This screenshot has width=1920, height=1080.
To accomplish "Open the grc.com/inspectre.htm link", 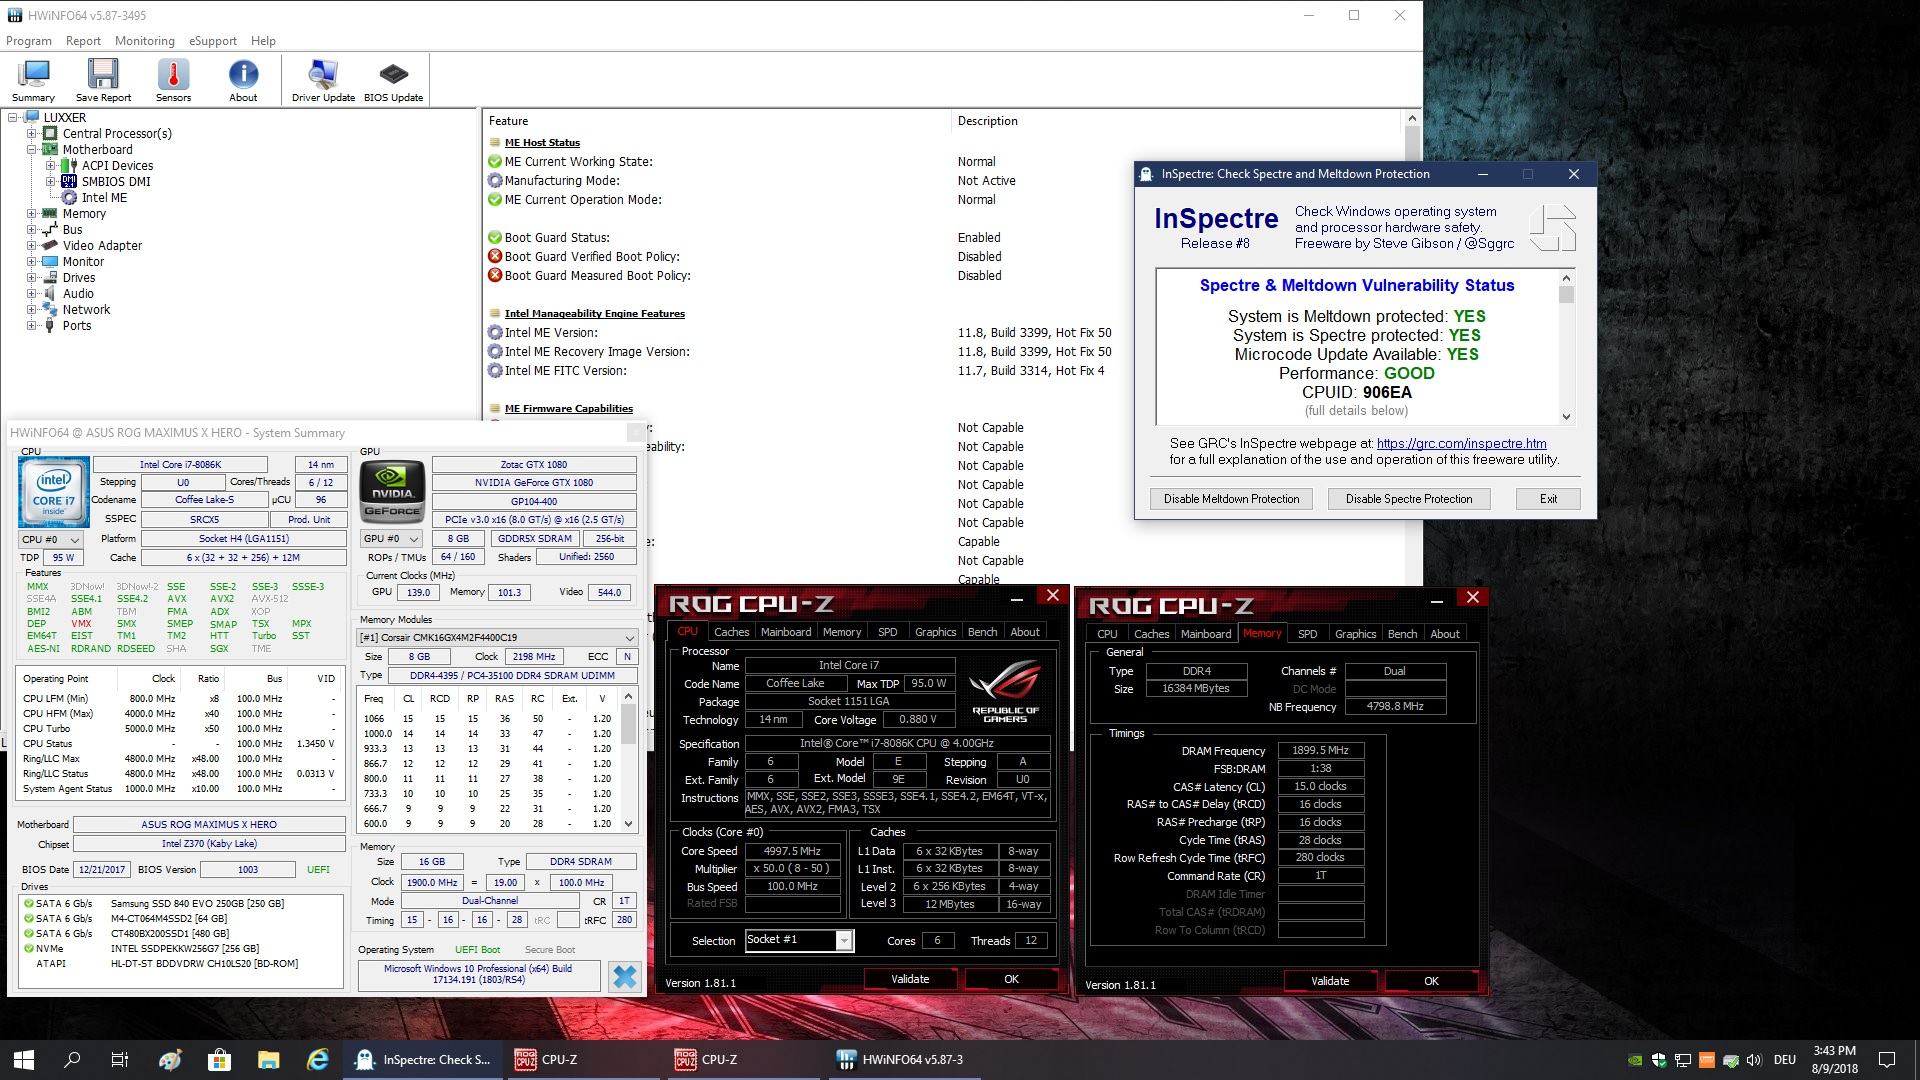I will coord(1461,443).
